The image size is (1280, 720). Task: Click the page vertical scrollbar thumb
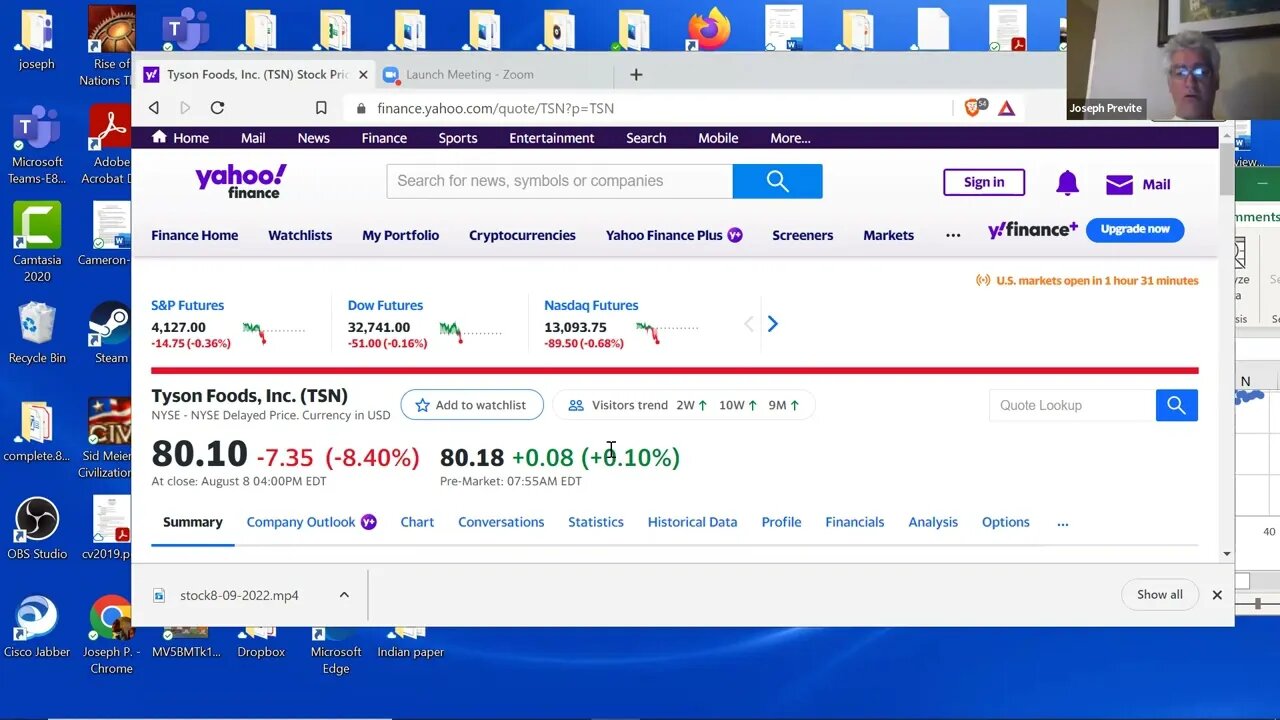(x=1226, y=171)
